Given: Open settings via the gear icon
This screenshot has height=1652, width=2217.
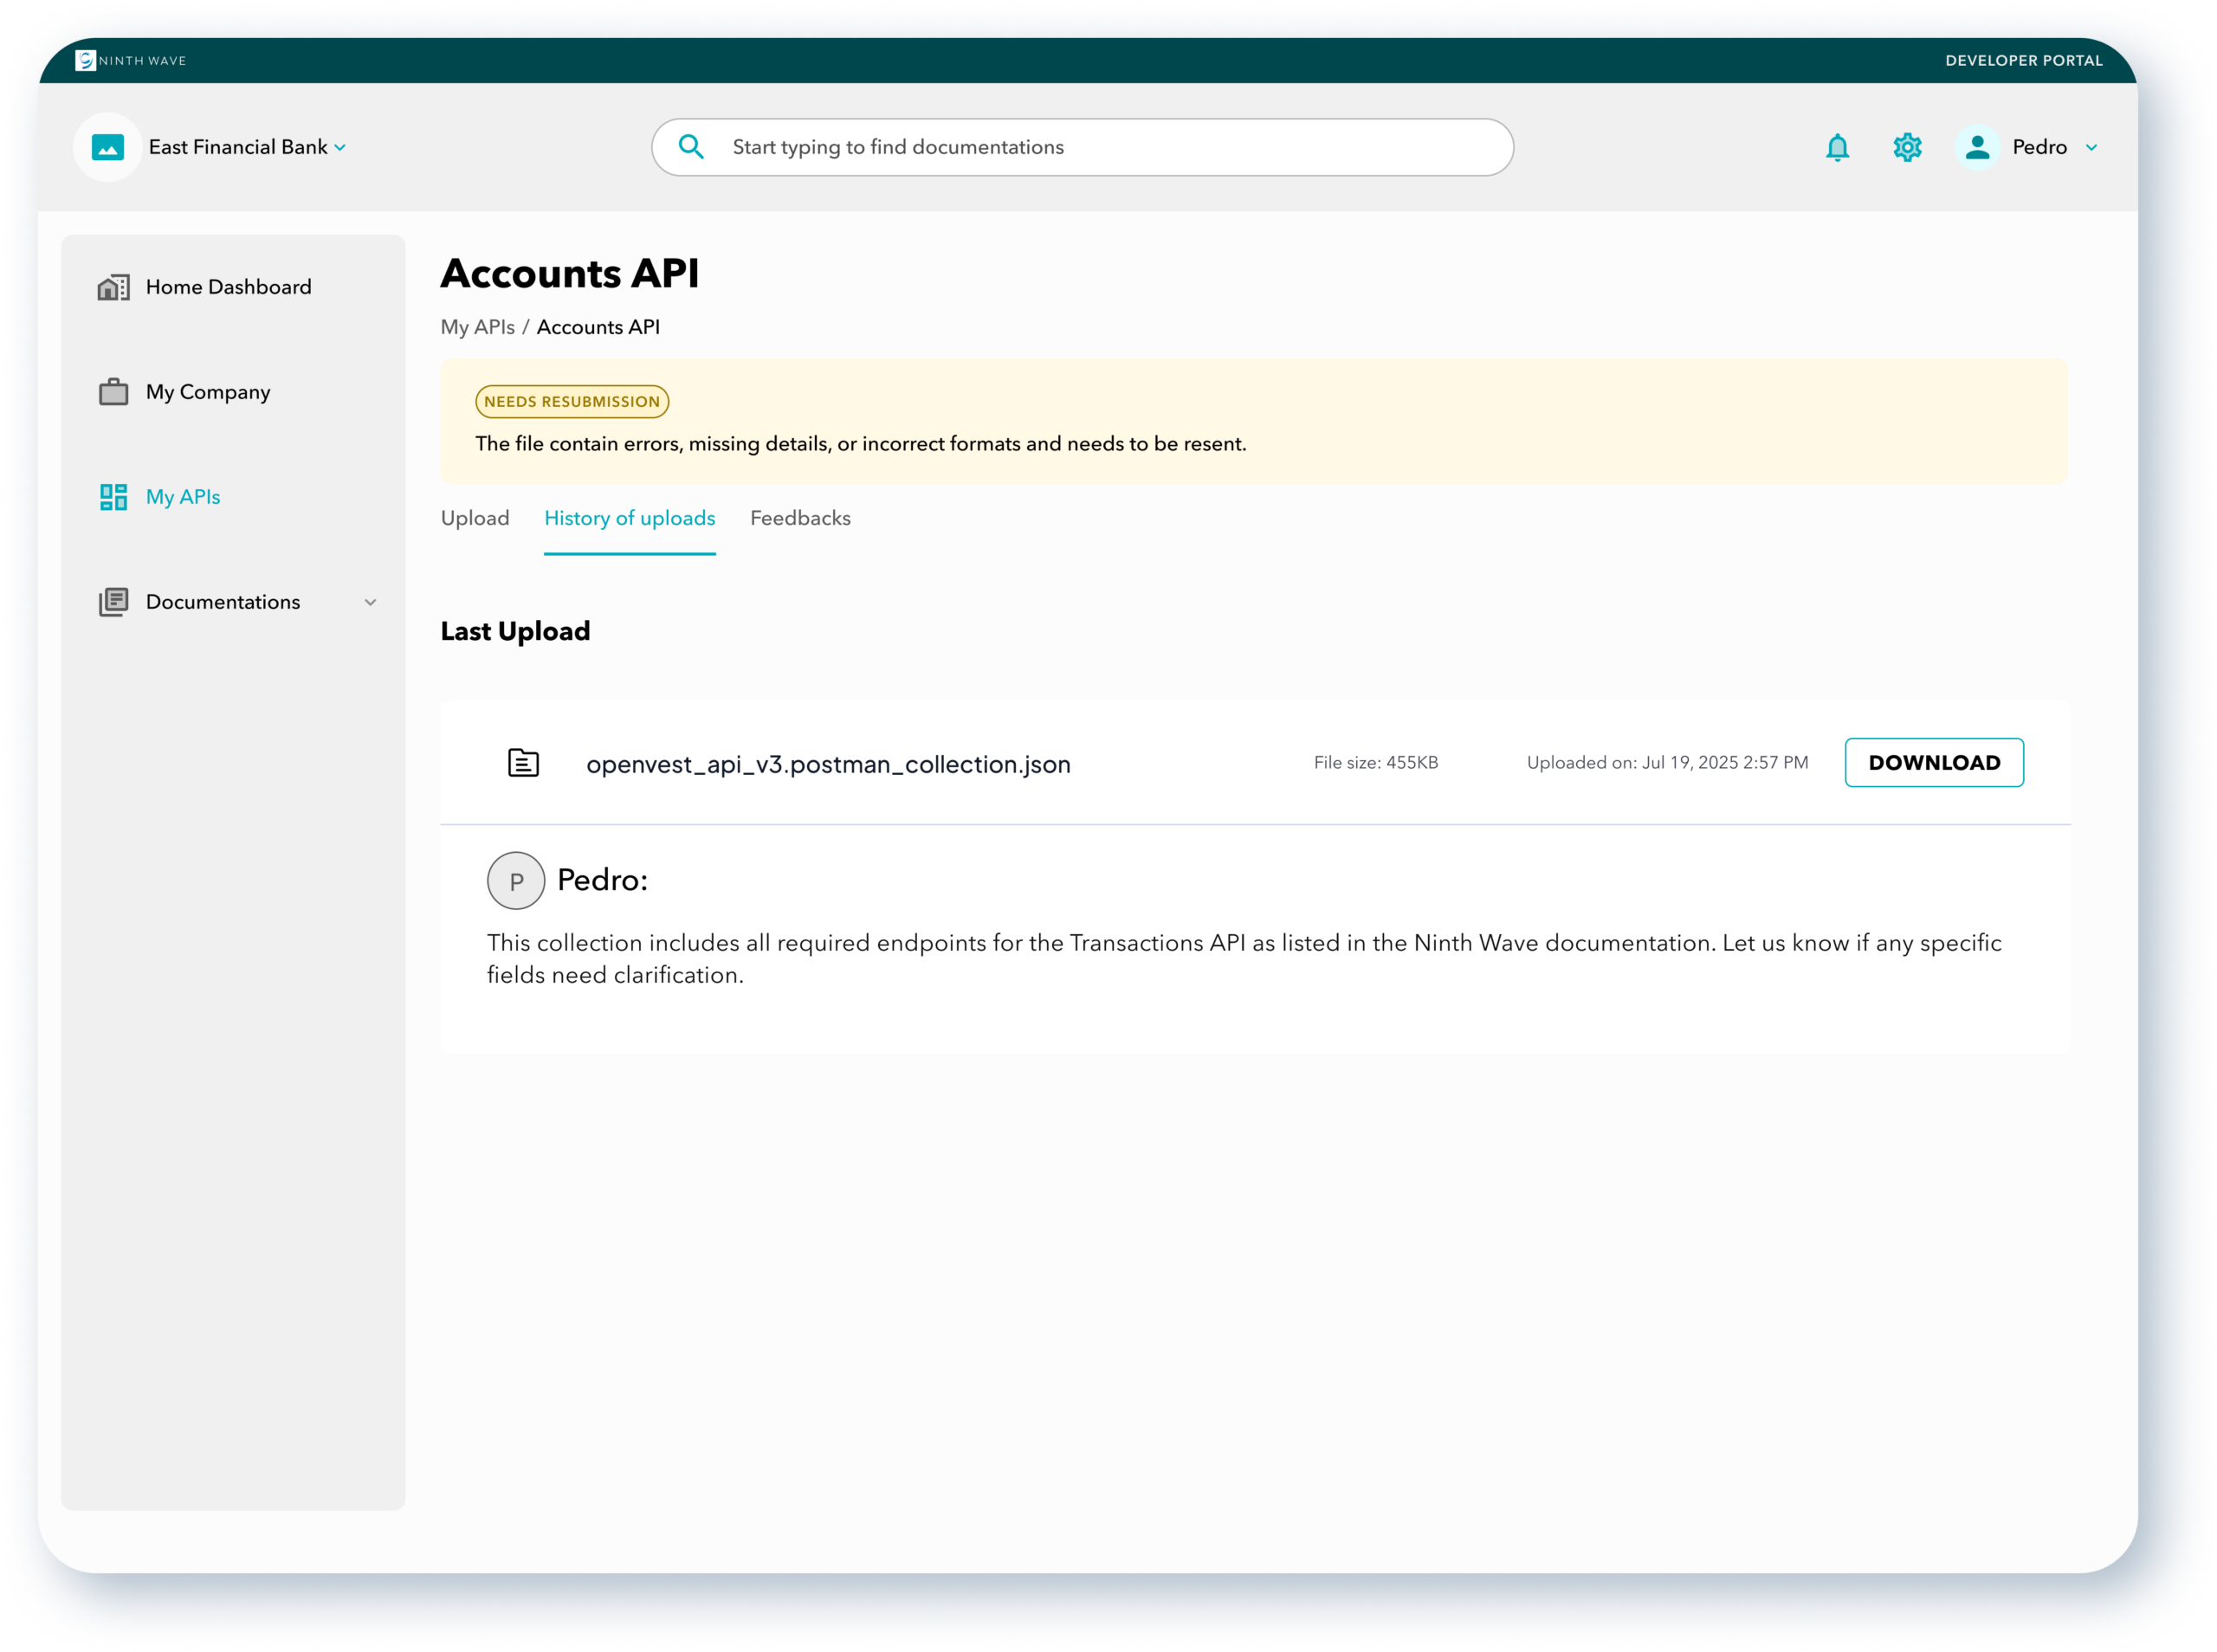Looking at the screenshot, I should [x=1907, y=147].
